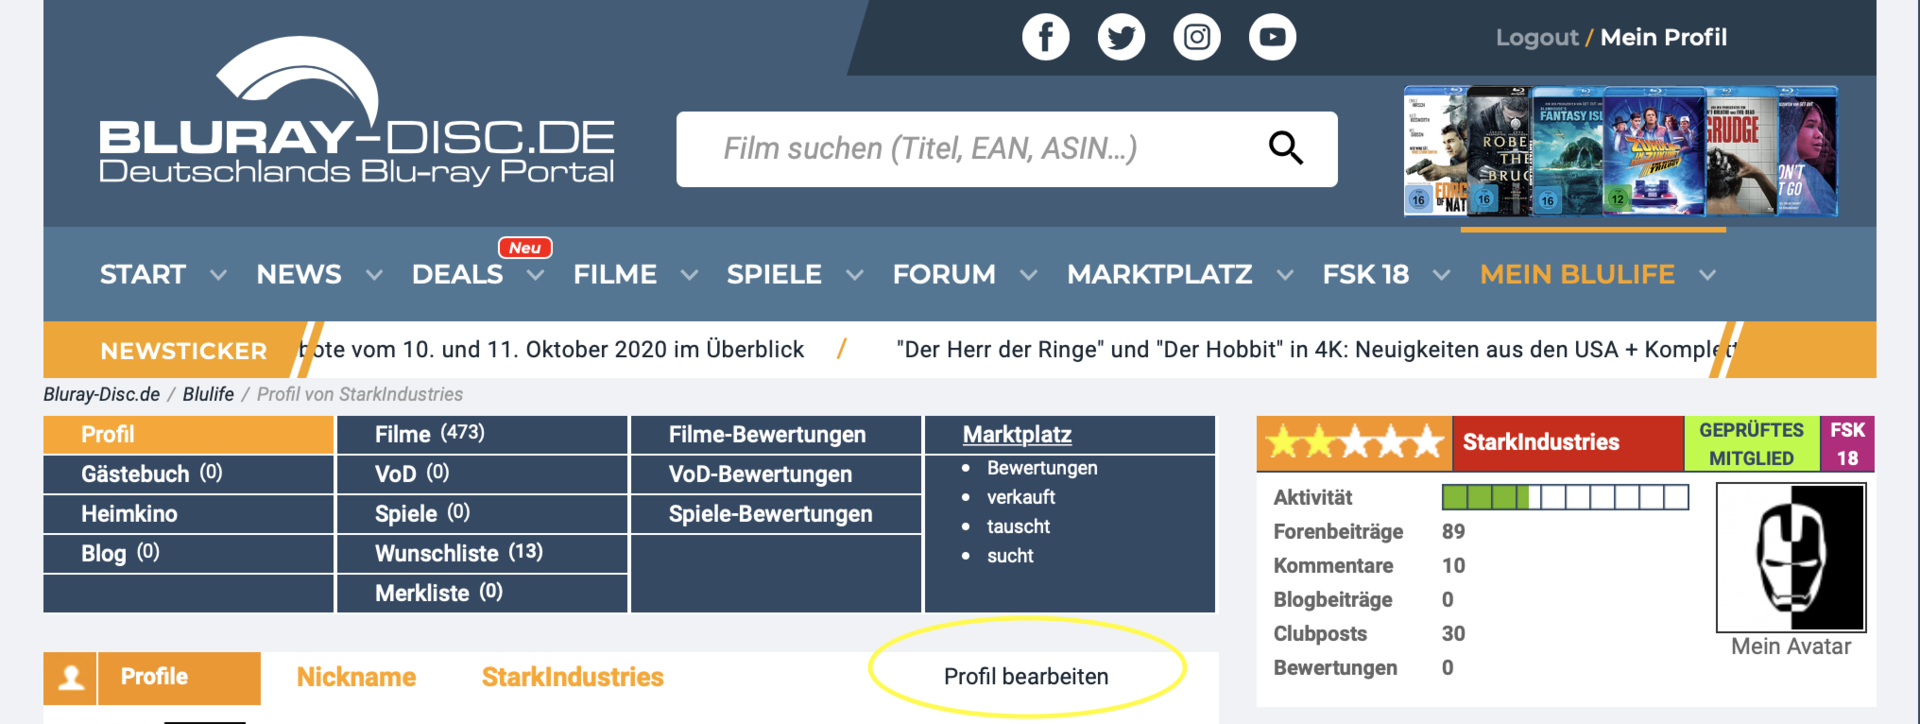Go to Bluray-Disc.de breadcrumb link
1920x724 pixels.
(101, 394)
